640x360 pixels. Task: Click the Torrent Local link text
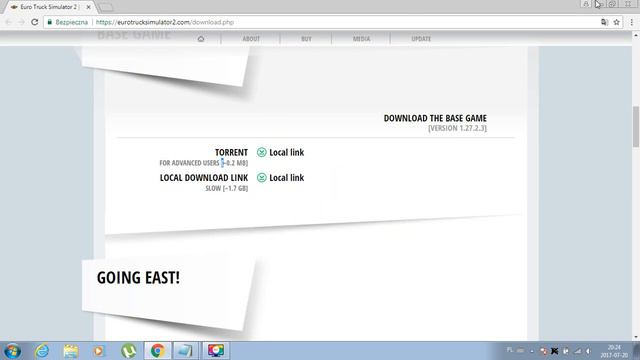287,152
